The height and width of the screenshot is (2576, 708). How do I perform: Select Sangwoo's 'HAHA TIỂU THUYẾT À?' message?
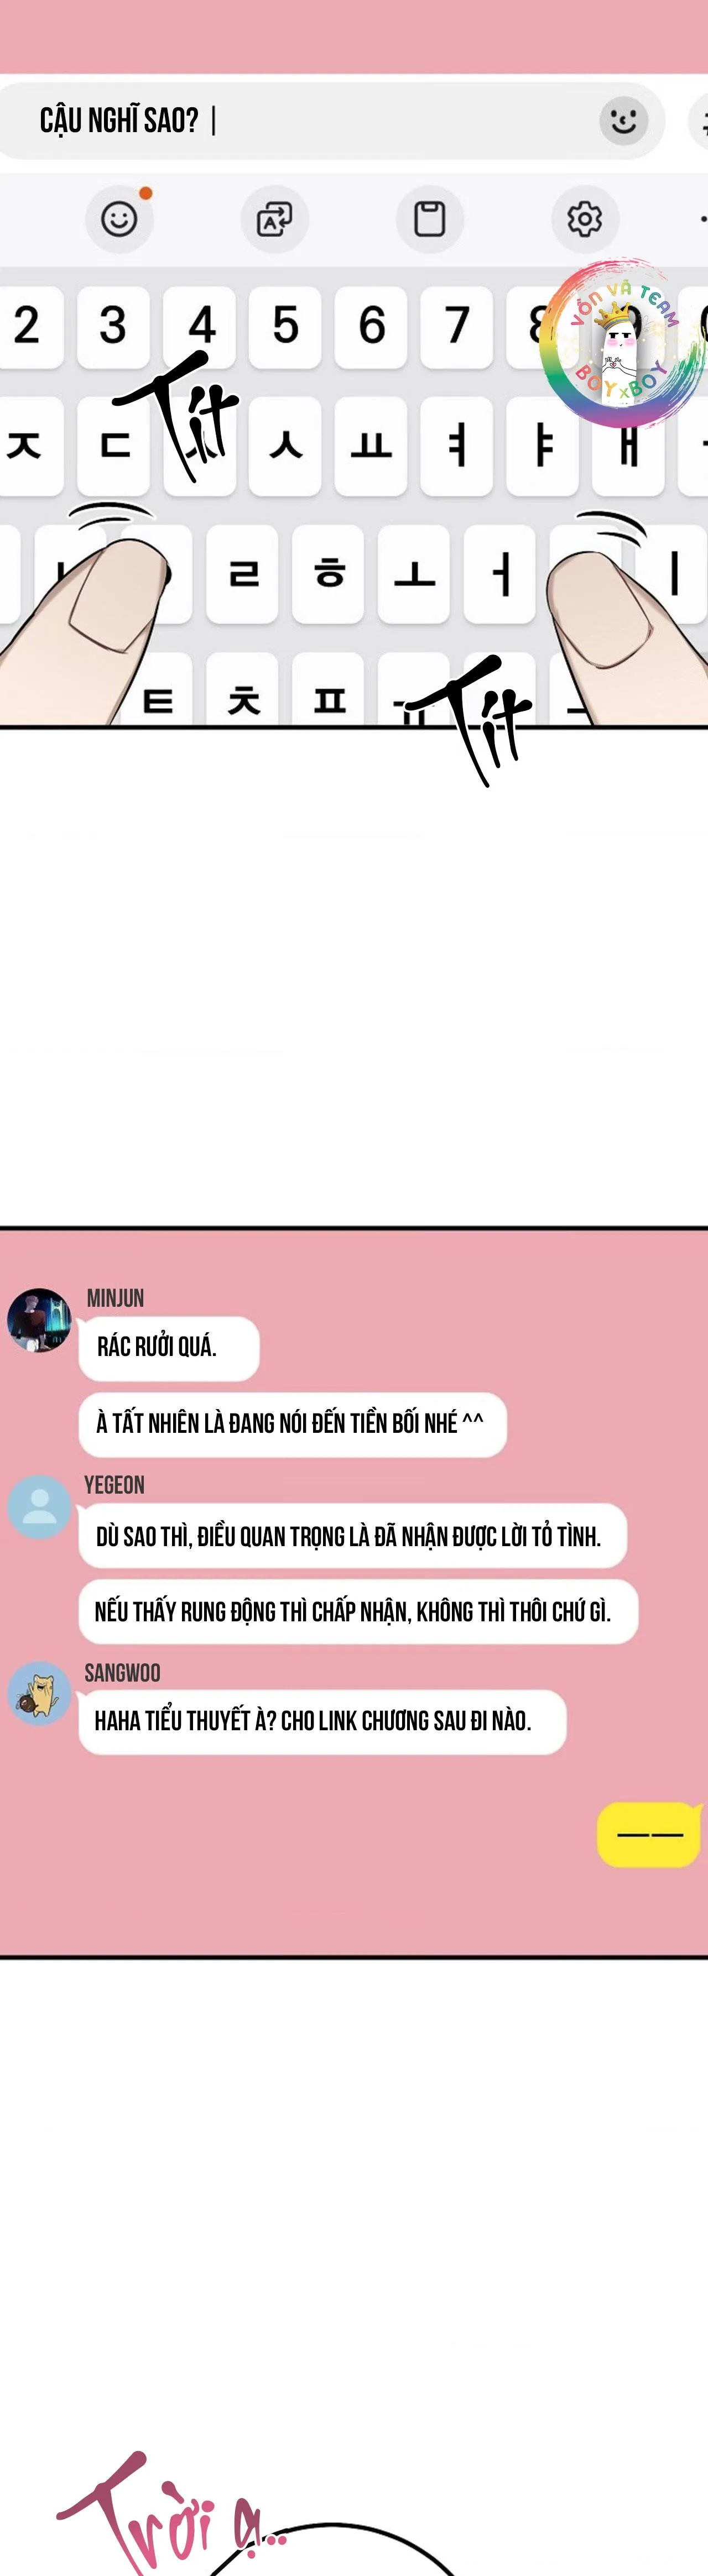click(322, 1722)
